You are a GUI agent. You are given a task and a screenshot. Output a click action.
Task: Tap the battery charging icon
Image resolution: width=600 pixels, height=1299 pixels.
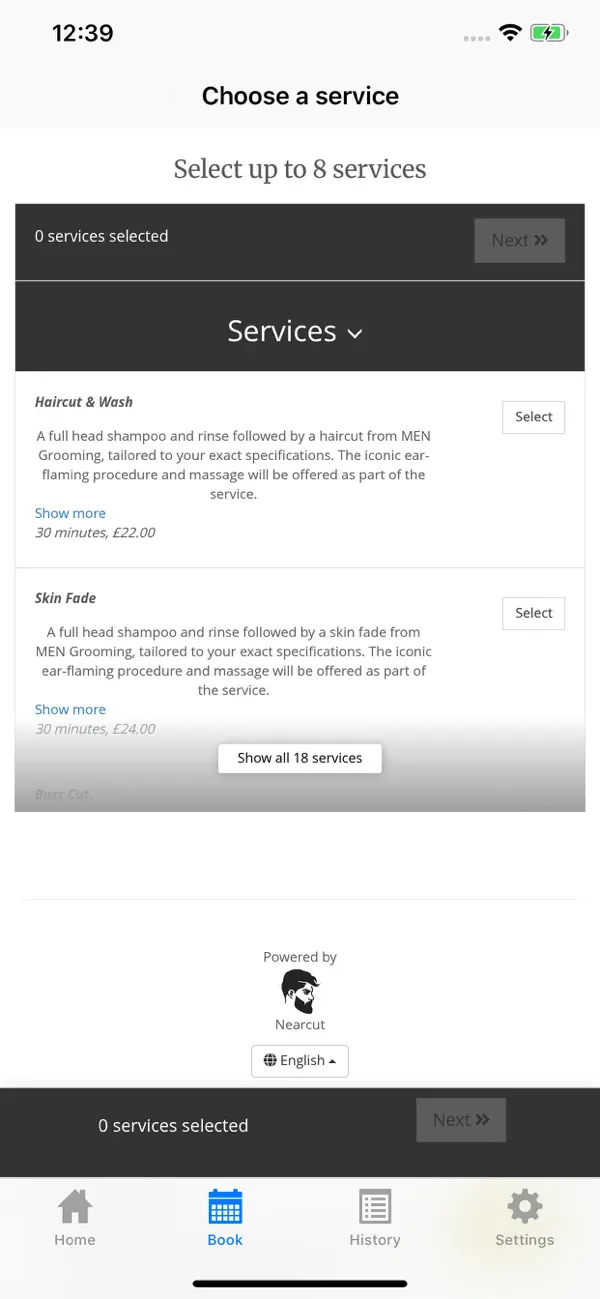tap(549, 33)
